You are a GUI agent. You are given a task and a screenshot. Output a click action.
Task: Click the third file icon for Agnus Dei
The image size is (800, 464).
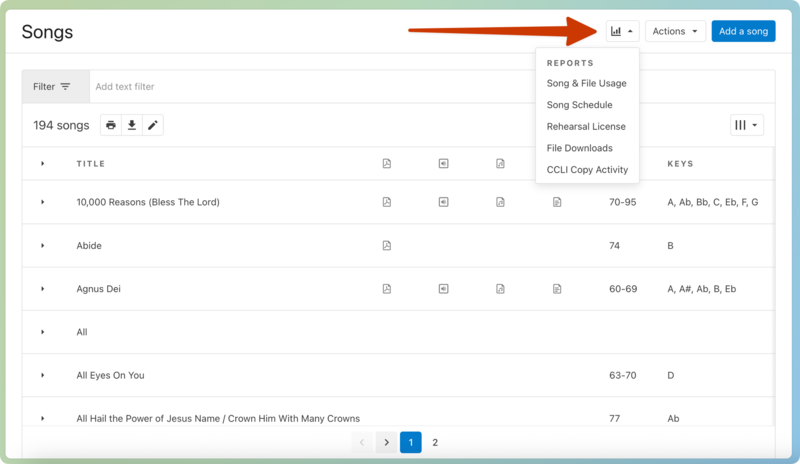500,289
